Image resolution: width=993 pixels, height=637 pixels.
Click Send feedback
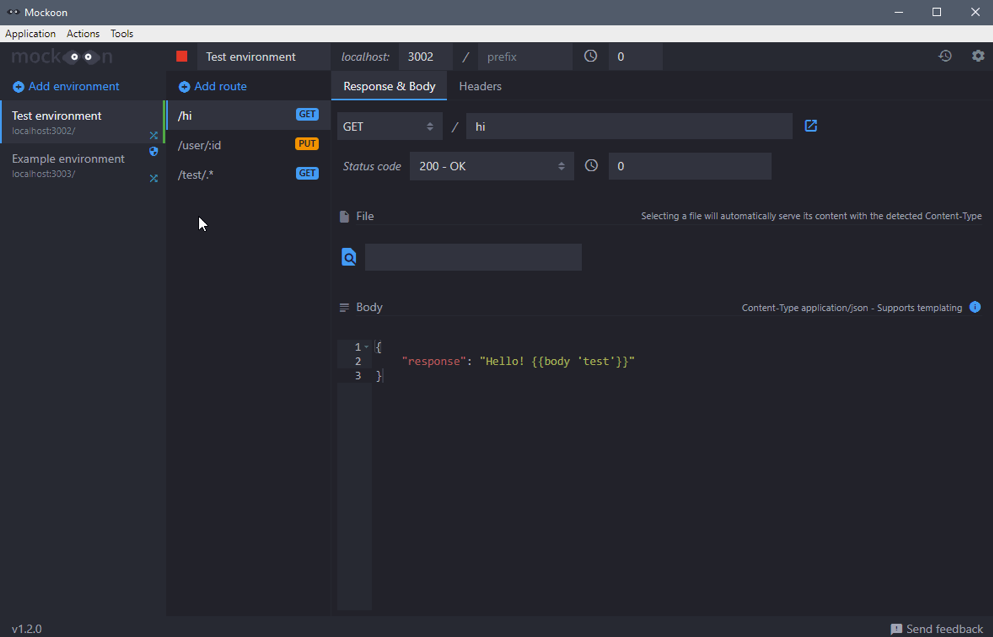click(x=937, y=629)
